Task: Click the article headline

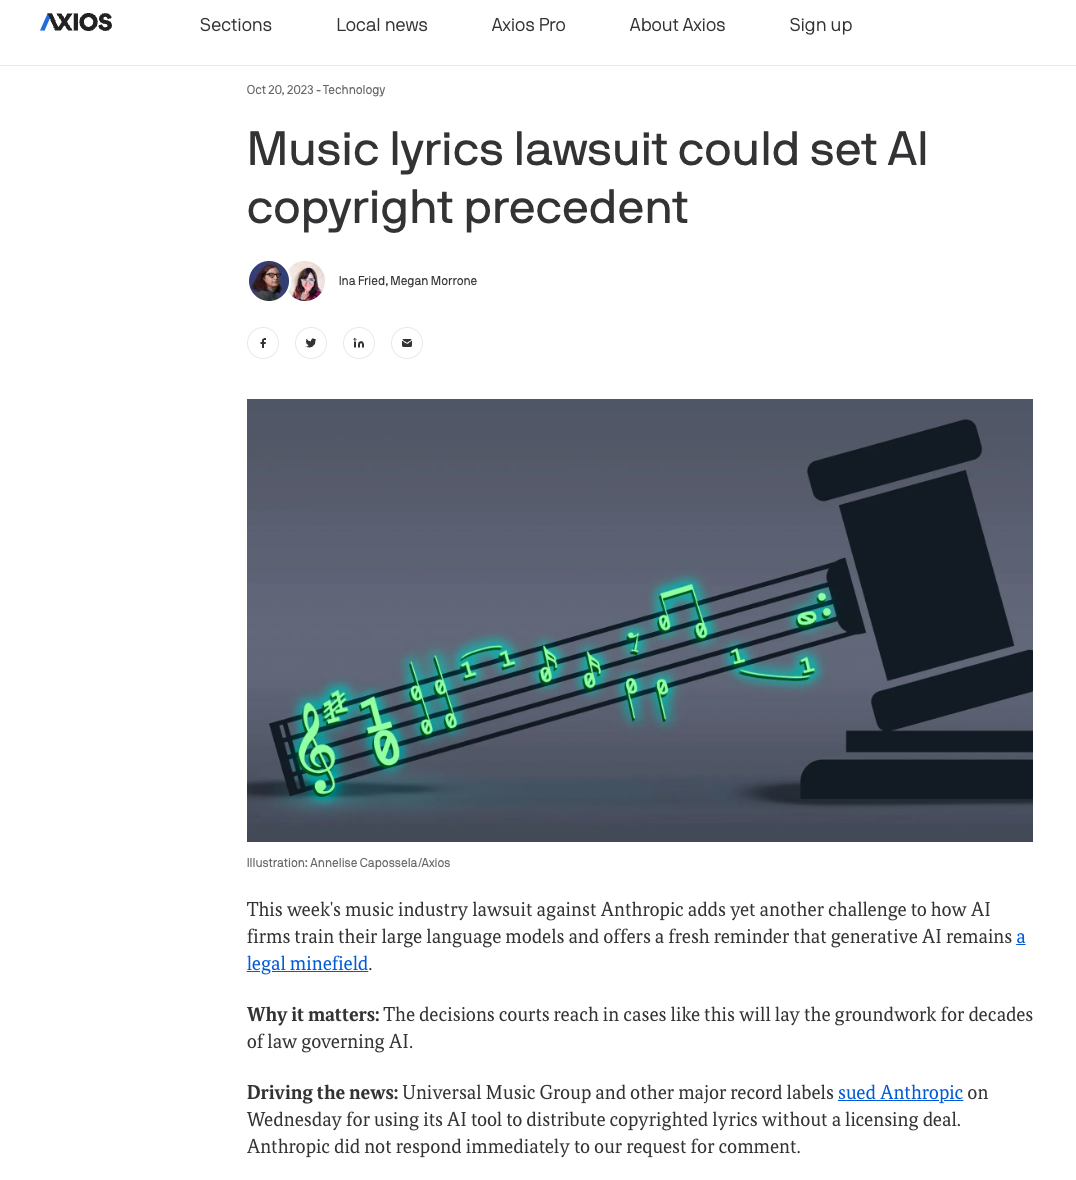Action: (587, 178)
